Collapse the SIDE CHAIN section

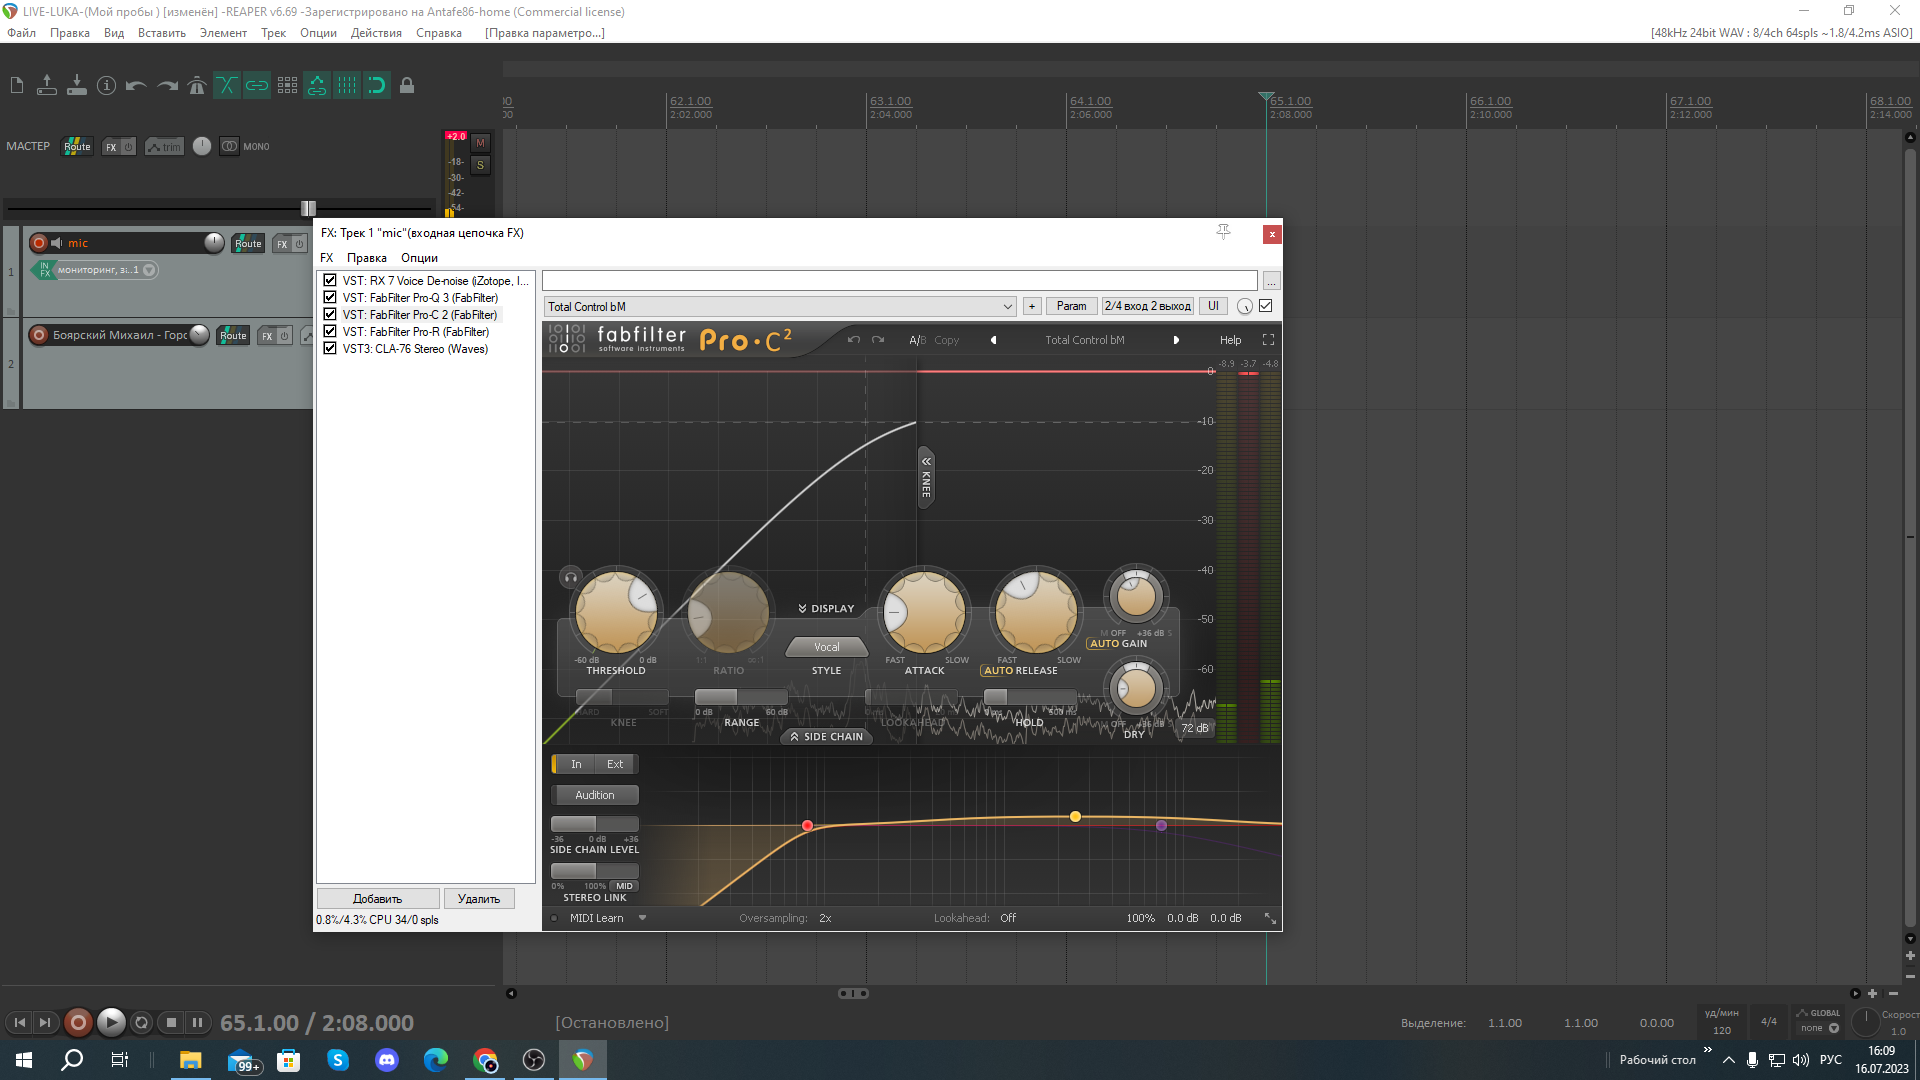[x=826, y=737]
